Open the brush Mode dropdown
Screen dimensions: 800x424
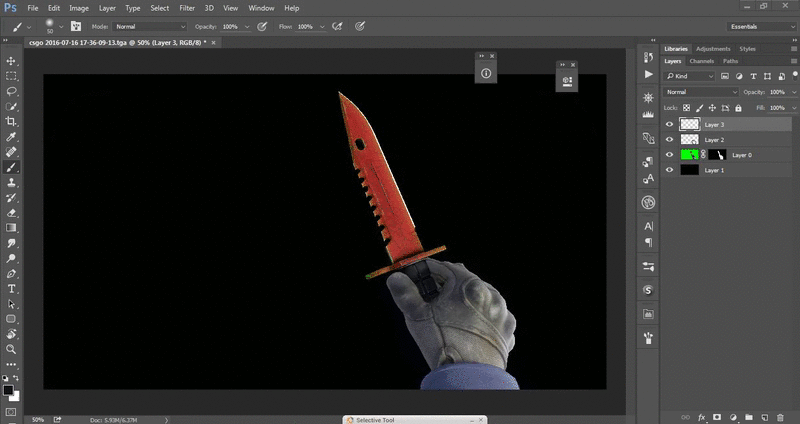150,27
